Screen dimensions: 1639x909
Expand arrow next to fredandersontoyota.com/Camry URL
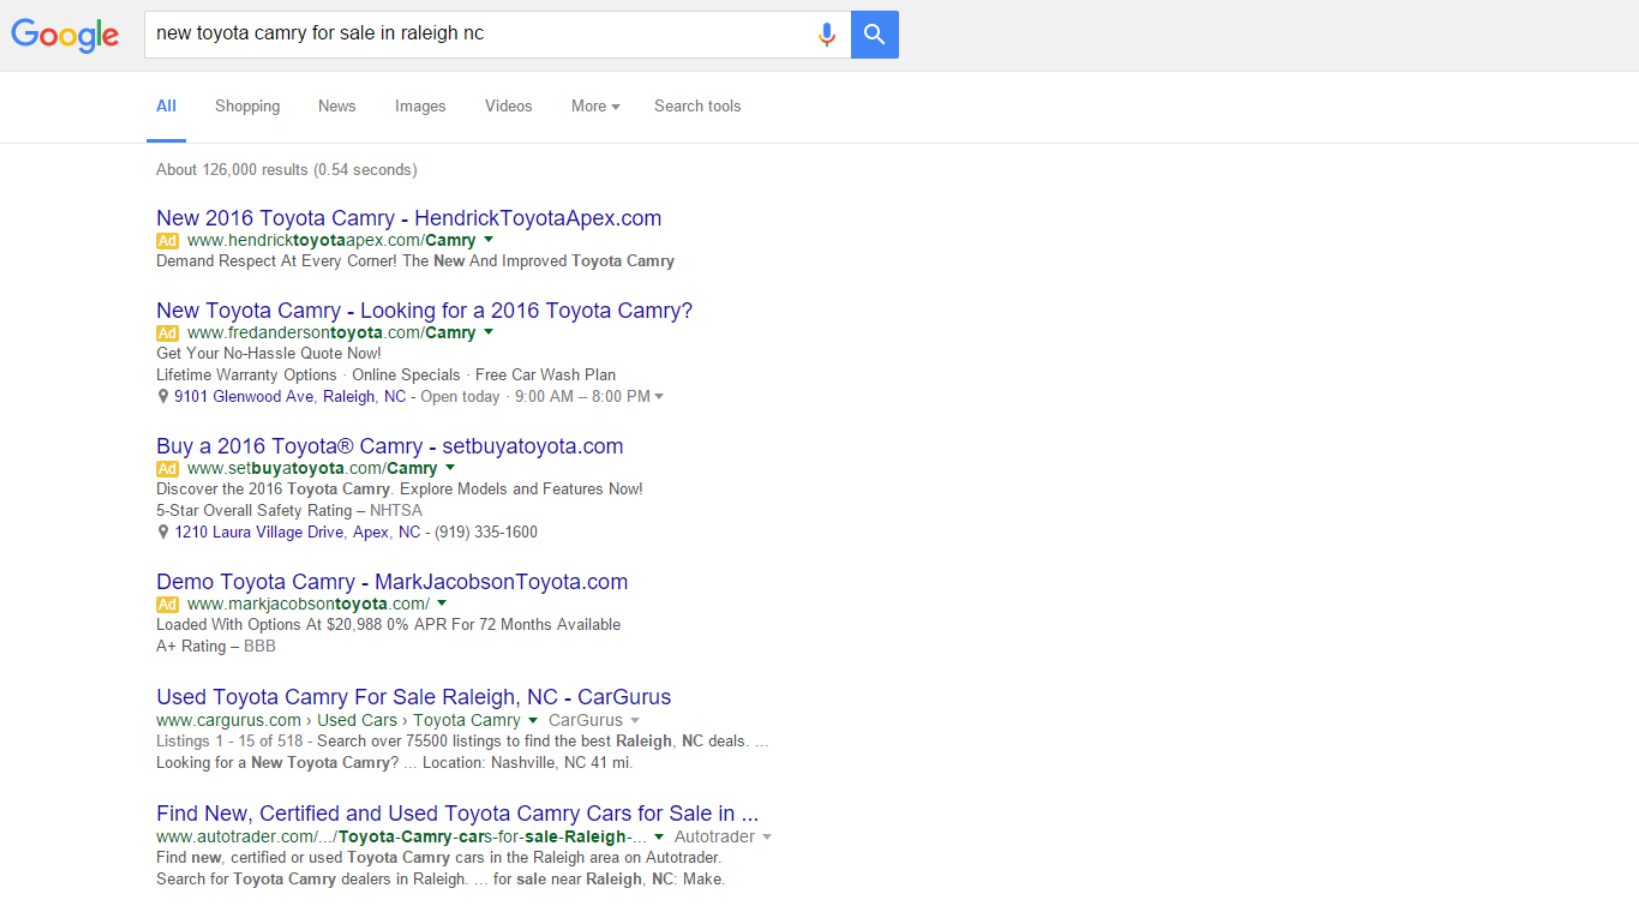point(489,332)
